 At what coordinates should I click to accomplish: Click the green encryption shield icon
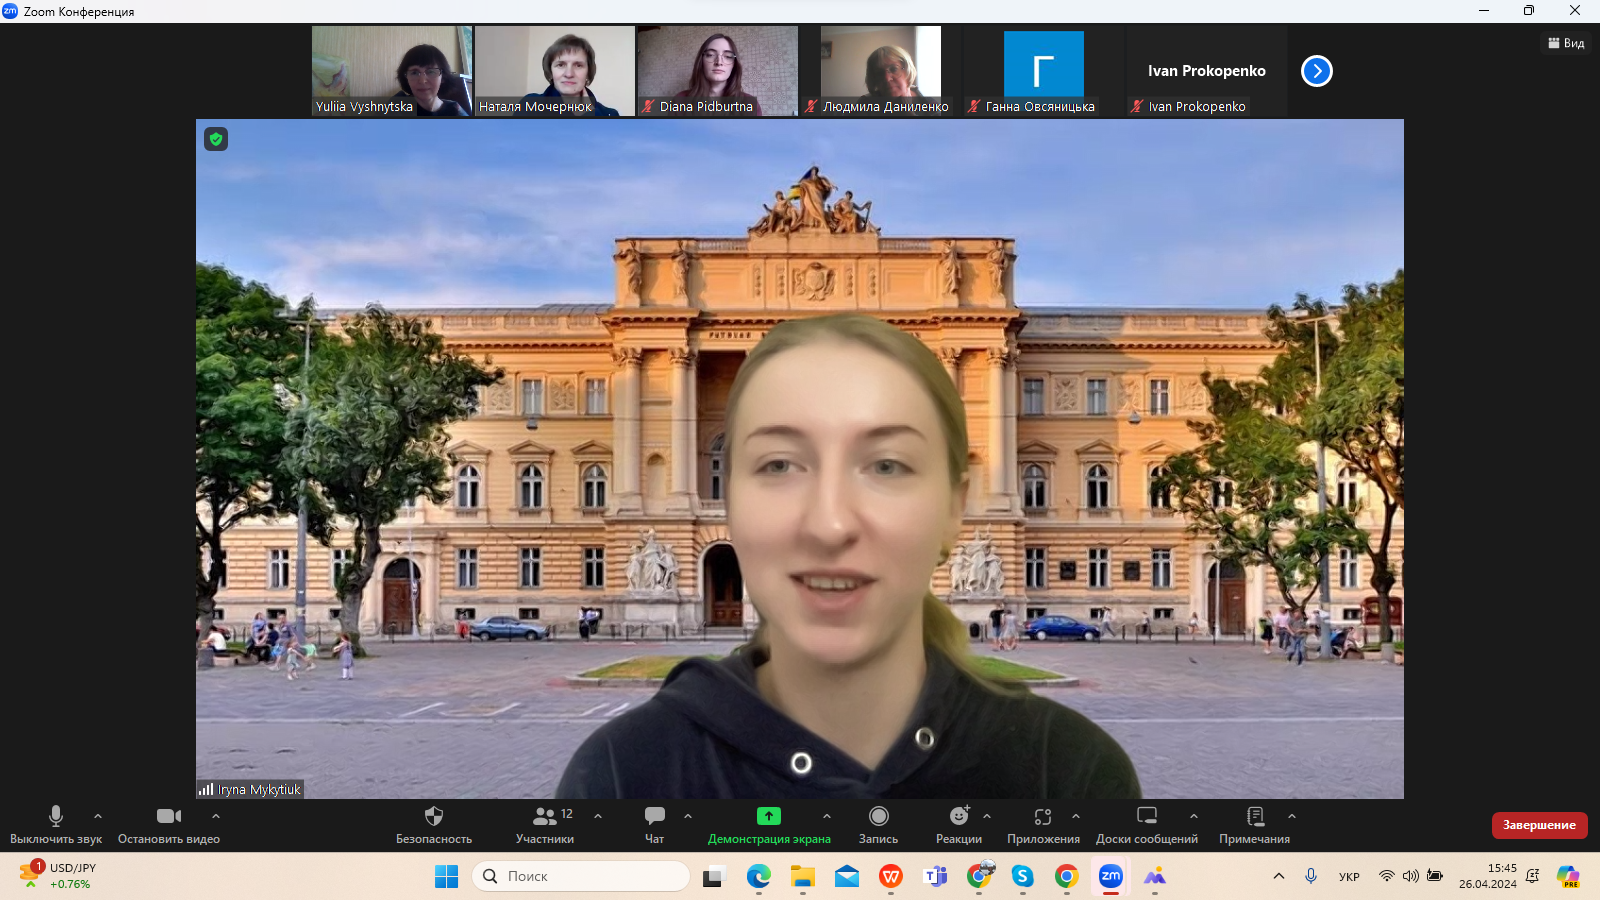click(x=216, y=139)
